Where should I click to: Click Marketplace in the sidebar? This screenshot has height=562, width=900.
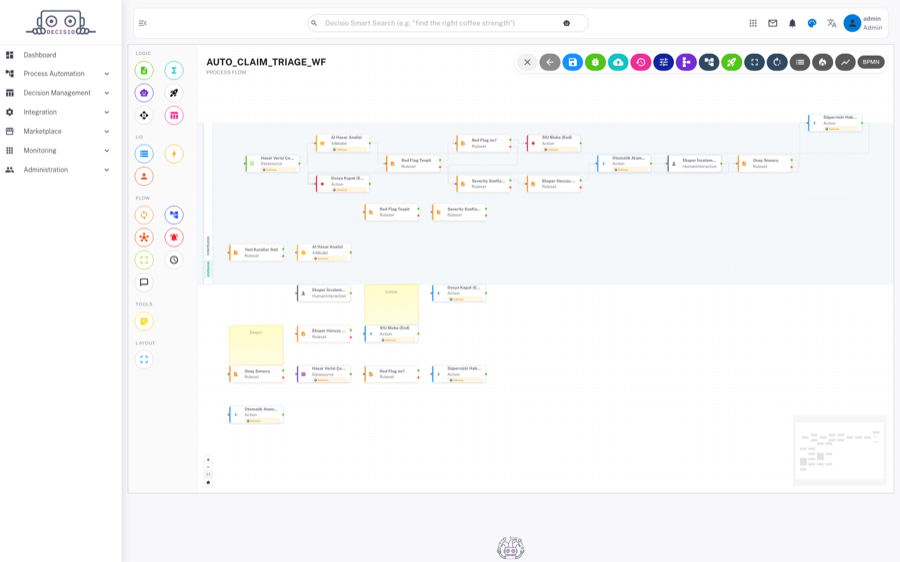pyautogui.click(x=42, y=131)
